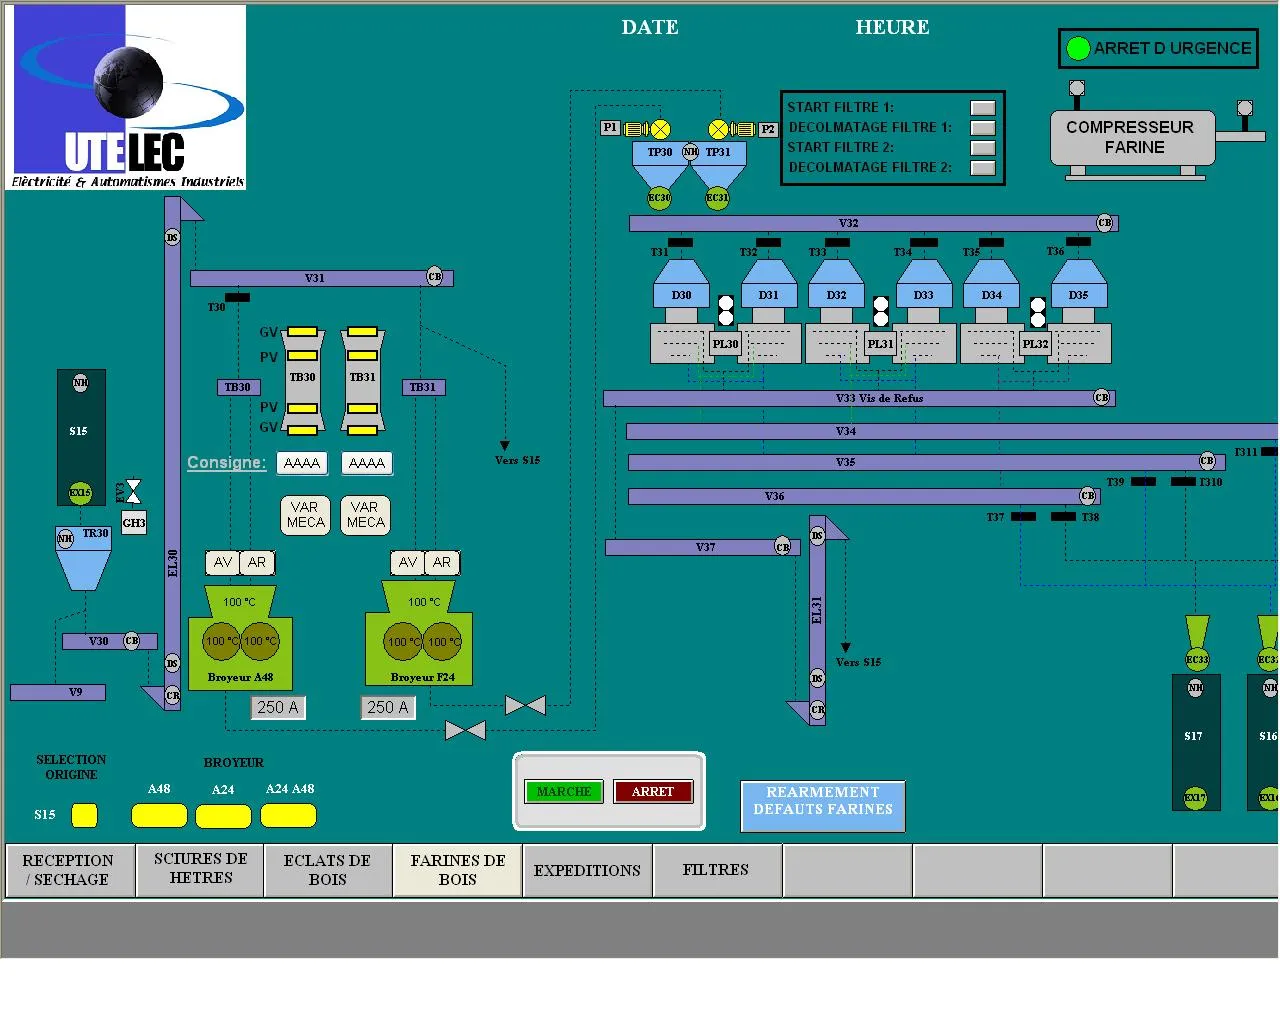
Task: Select the A48 broyeur yellow selector
Action: (159, 816)
